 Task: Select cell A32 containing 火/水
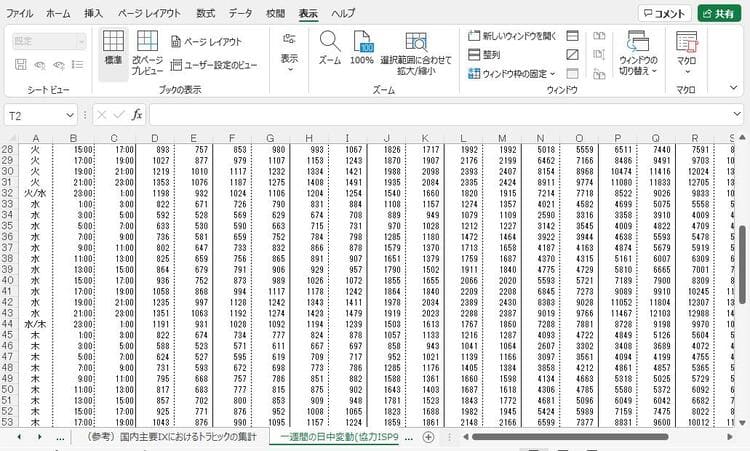35,193
